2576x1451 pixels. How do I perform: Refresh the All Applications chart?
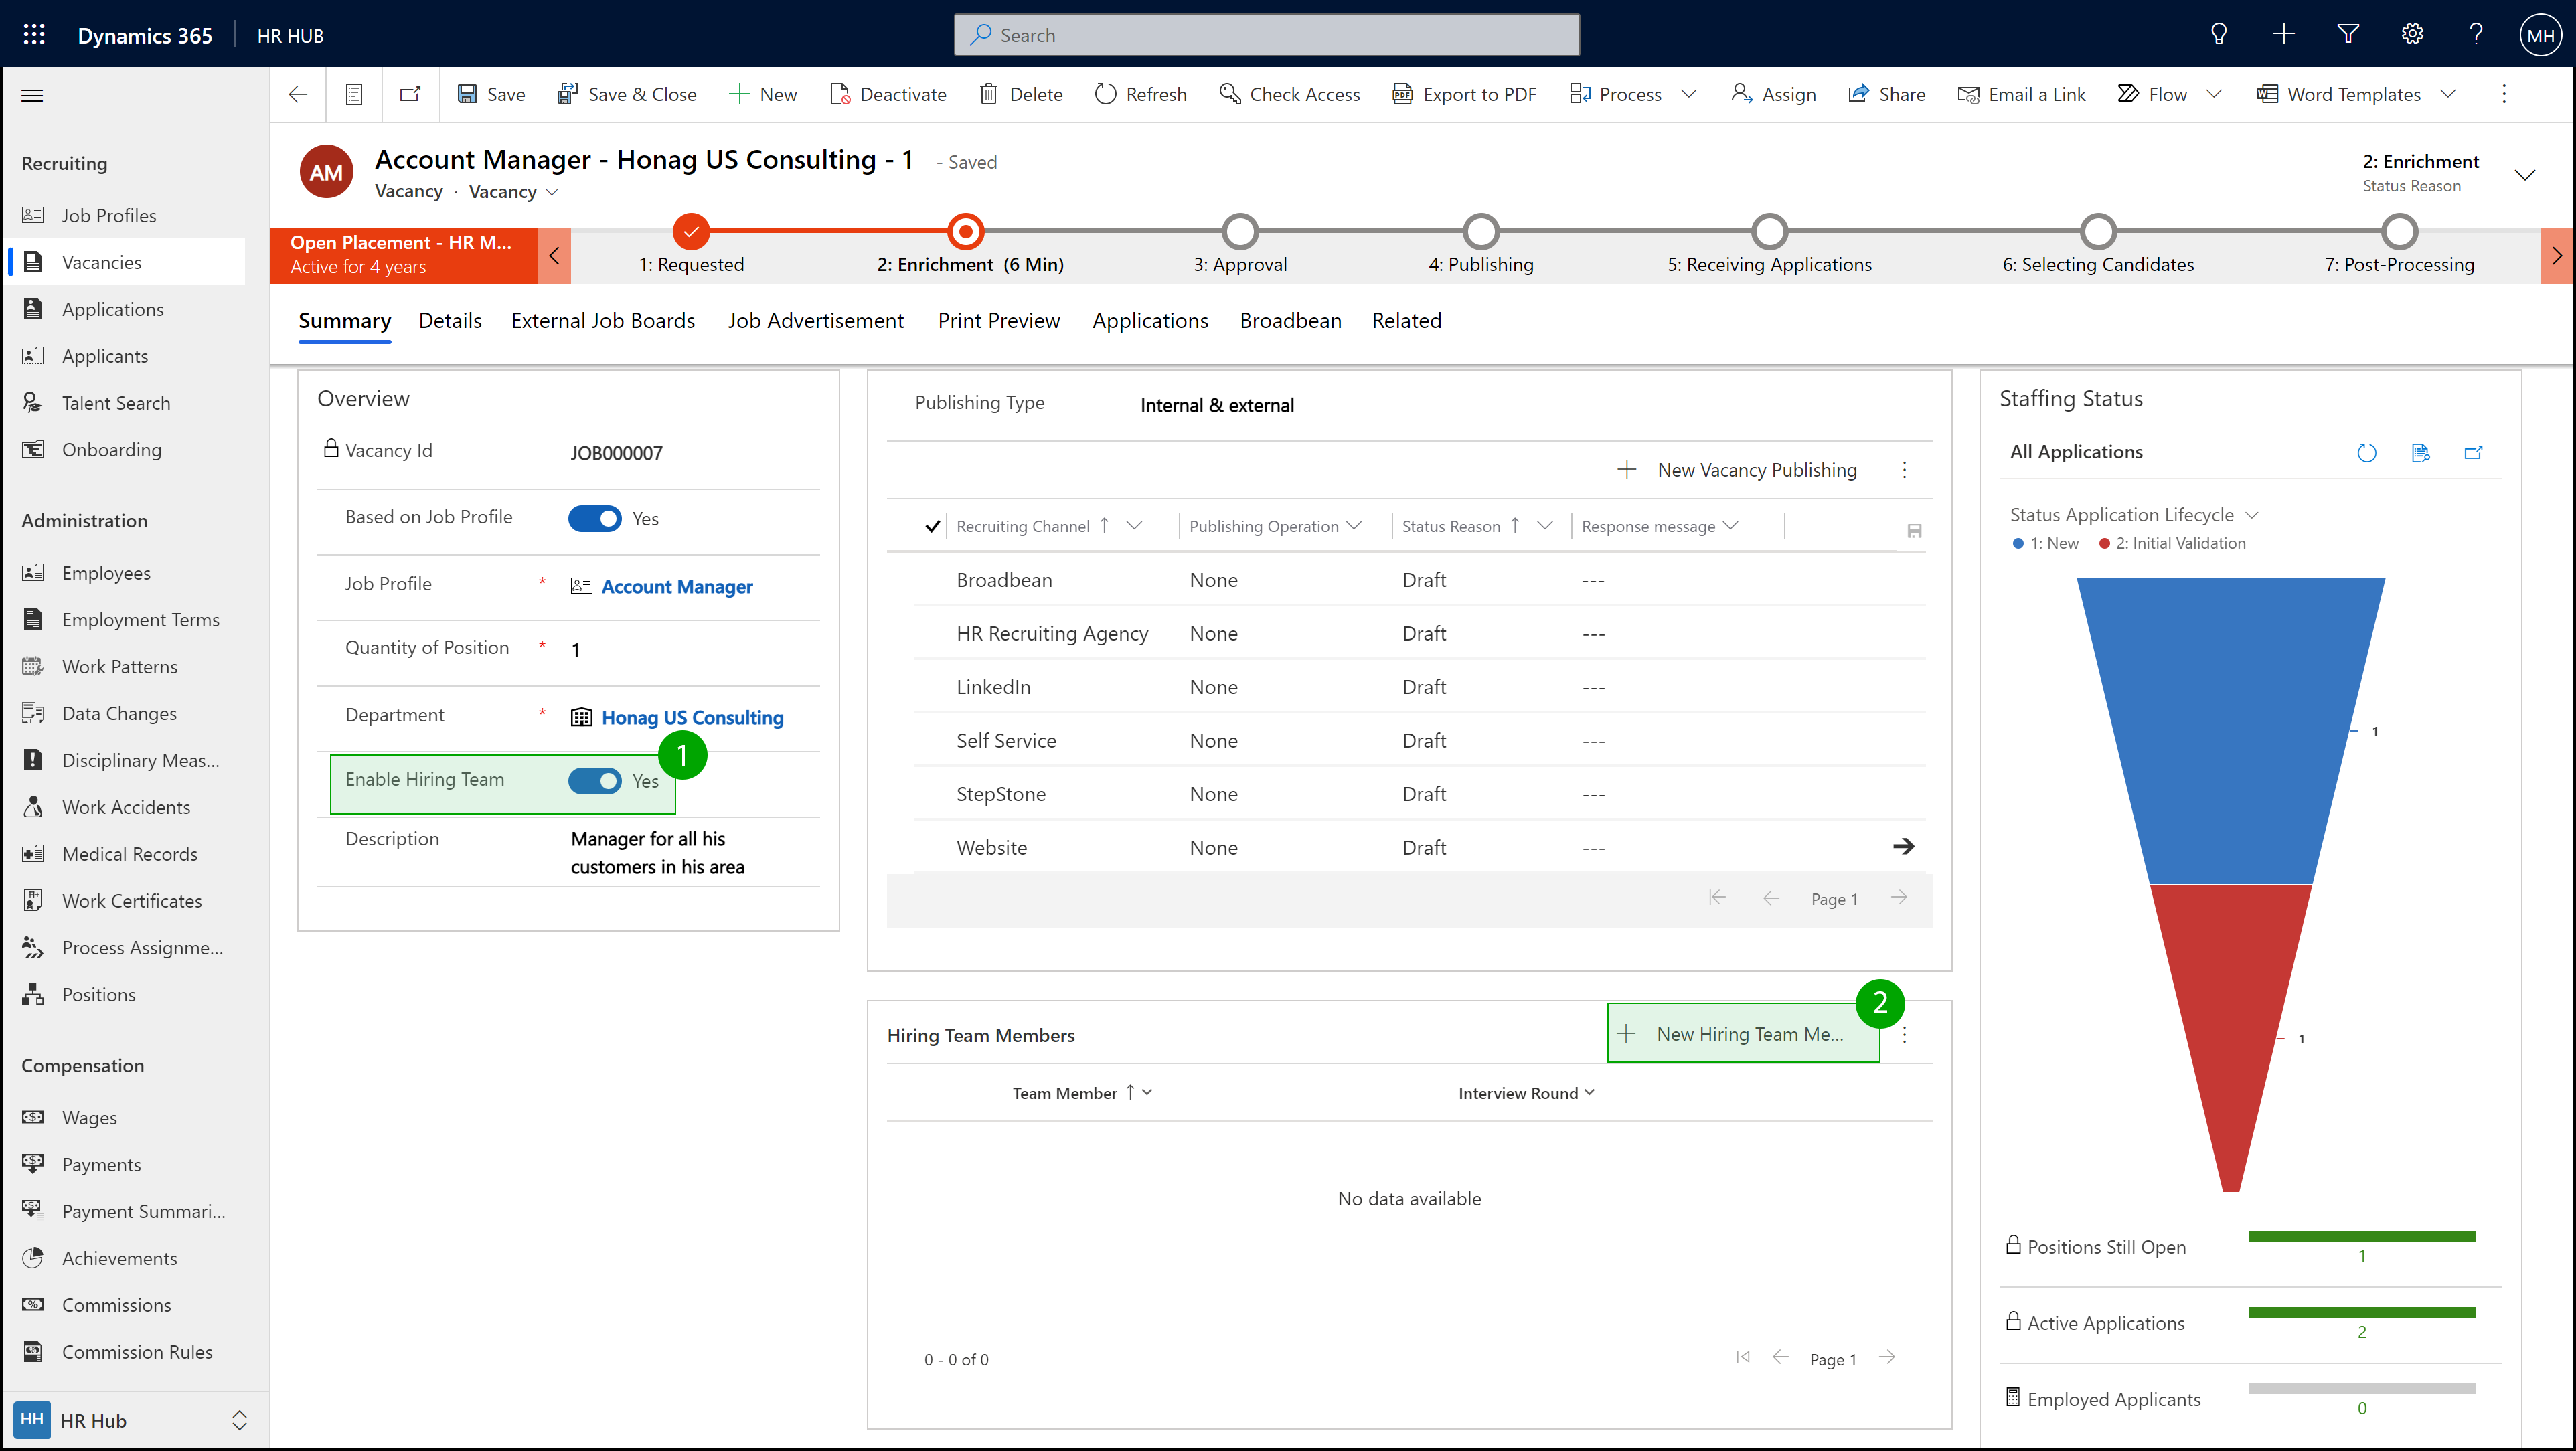2366,453
